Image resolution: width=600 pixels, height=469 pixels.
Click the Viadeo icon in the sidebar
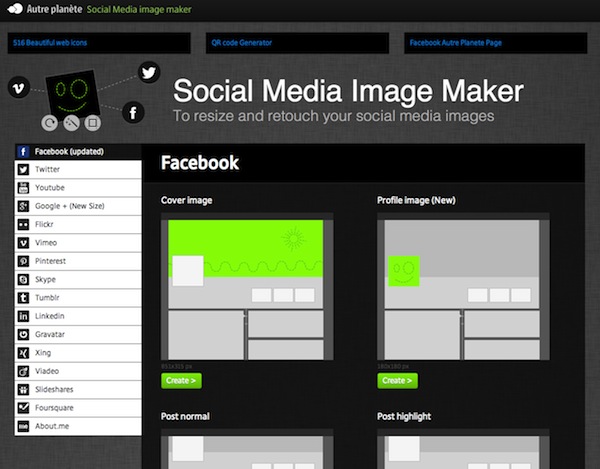[23, 371]
